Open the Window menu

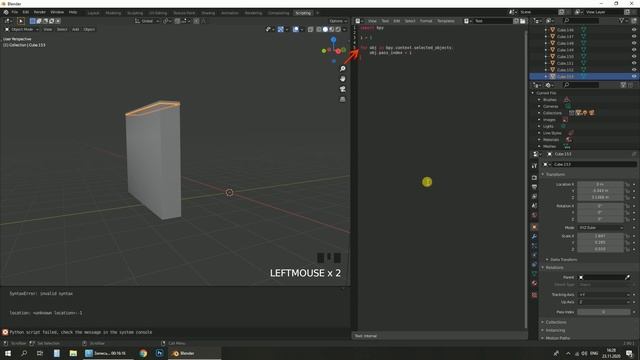point(57,12)
